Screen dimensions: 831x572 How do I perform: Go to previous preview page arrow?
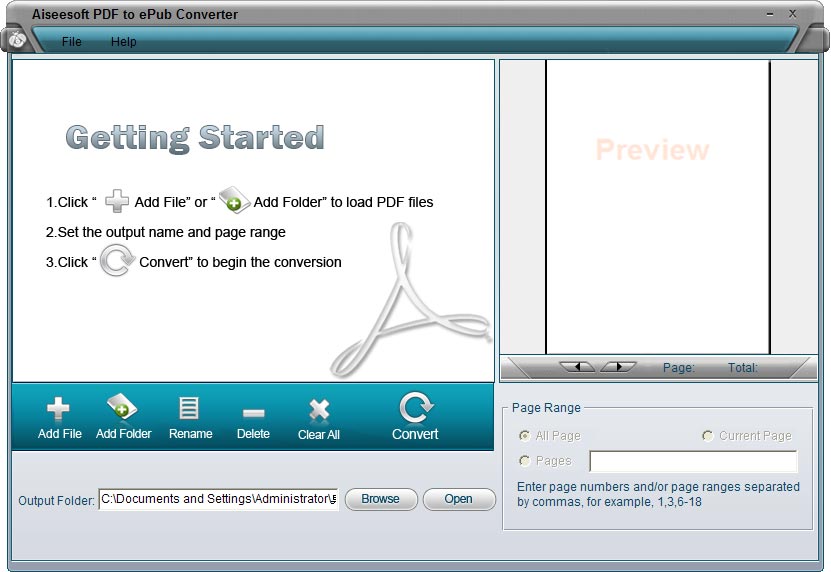(577, 367)
